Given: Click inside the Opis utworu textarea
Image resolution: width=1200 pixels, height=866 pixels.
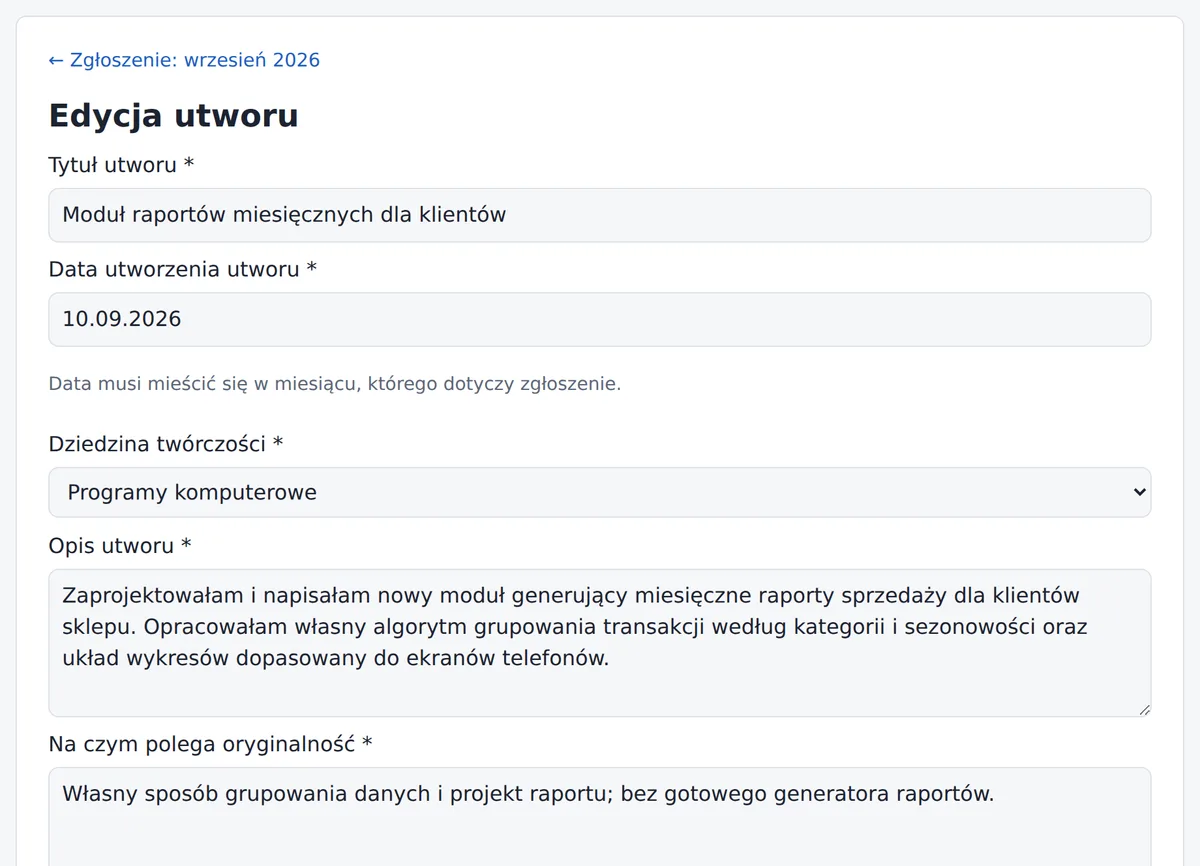Looking at the screenshot, I should [600, 643].
